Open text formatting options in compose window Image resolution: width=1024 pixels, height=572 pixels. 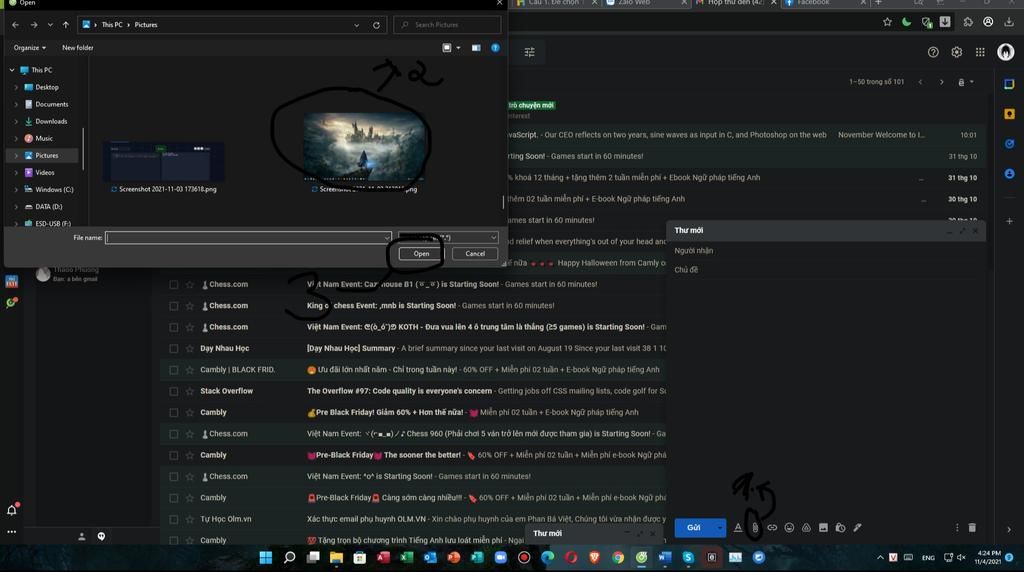point(738,528)
